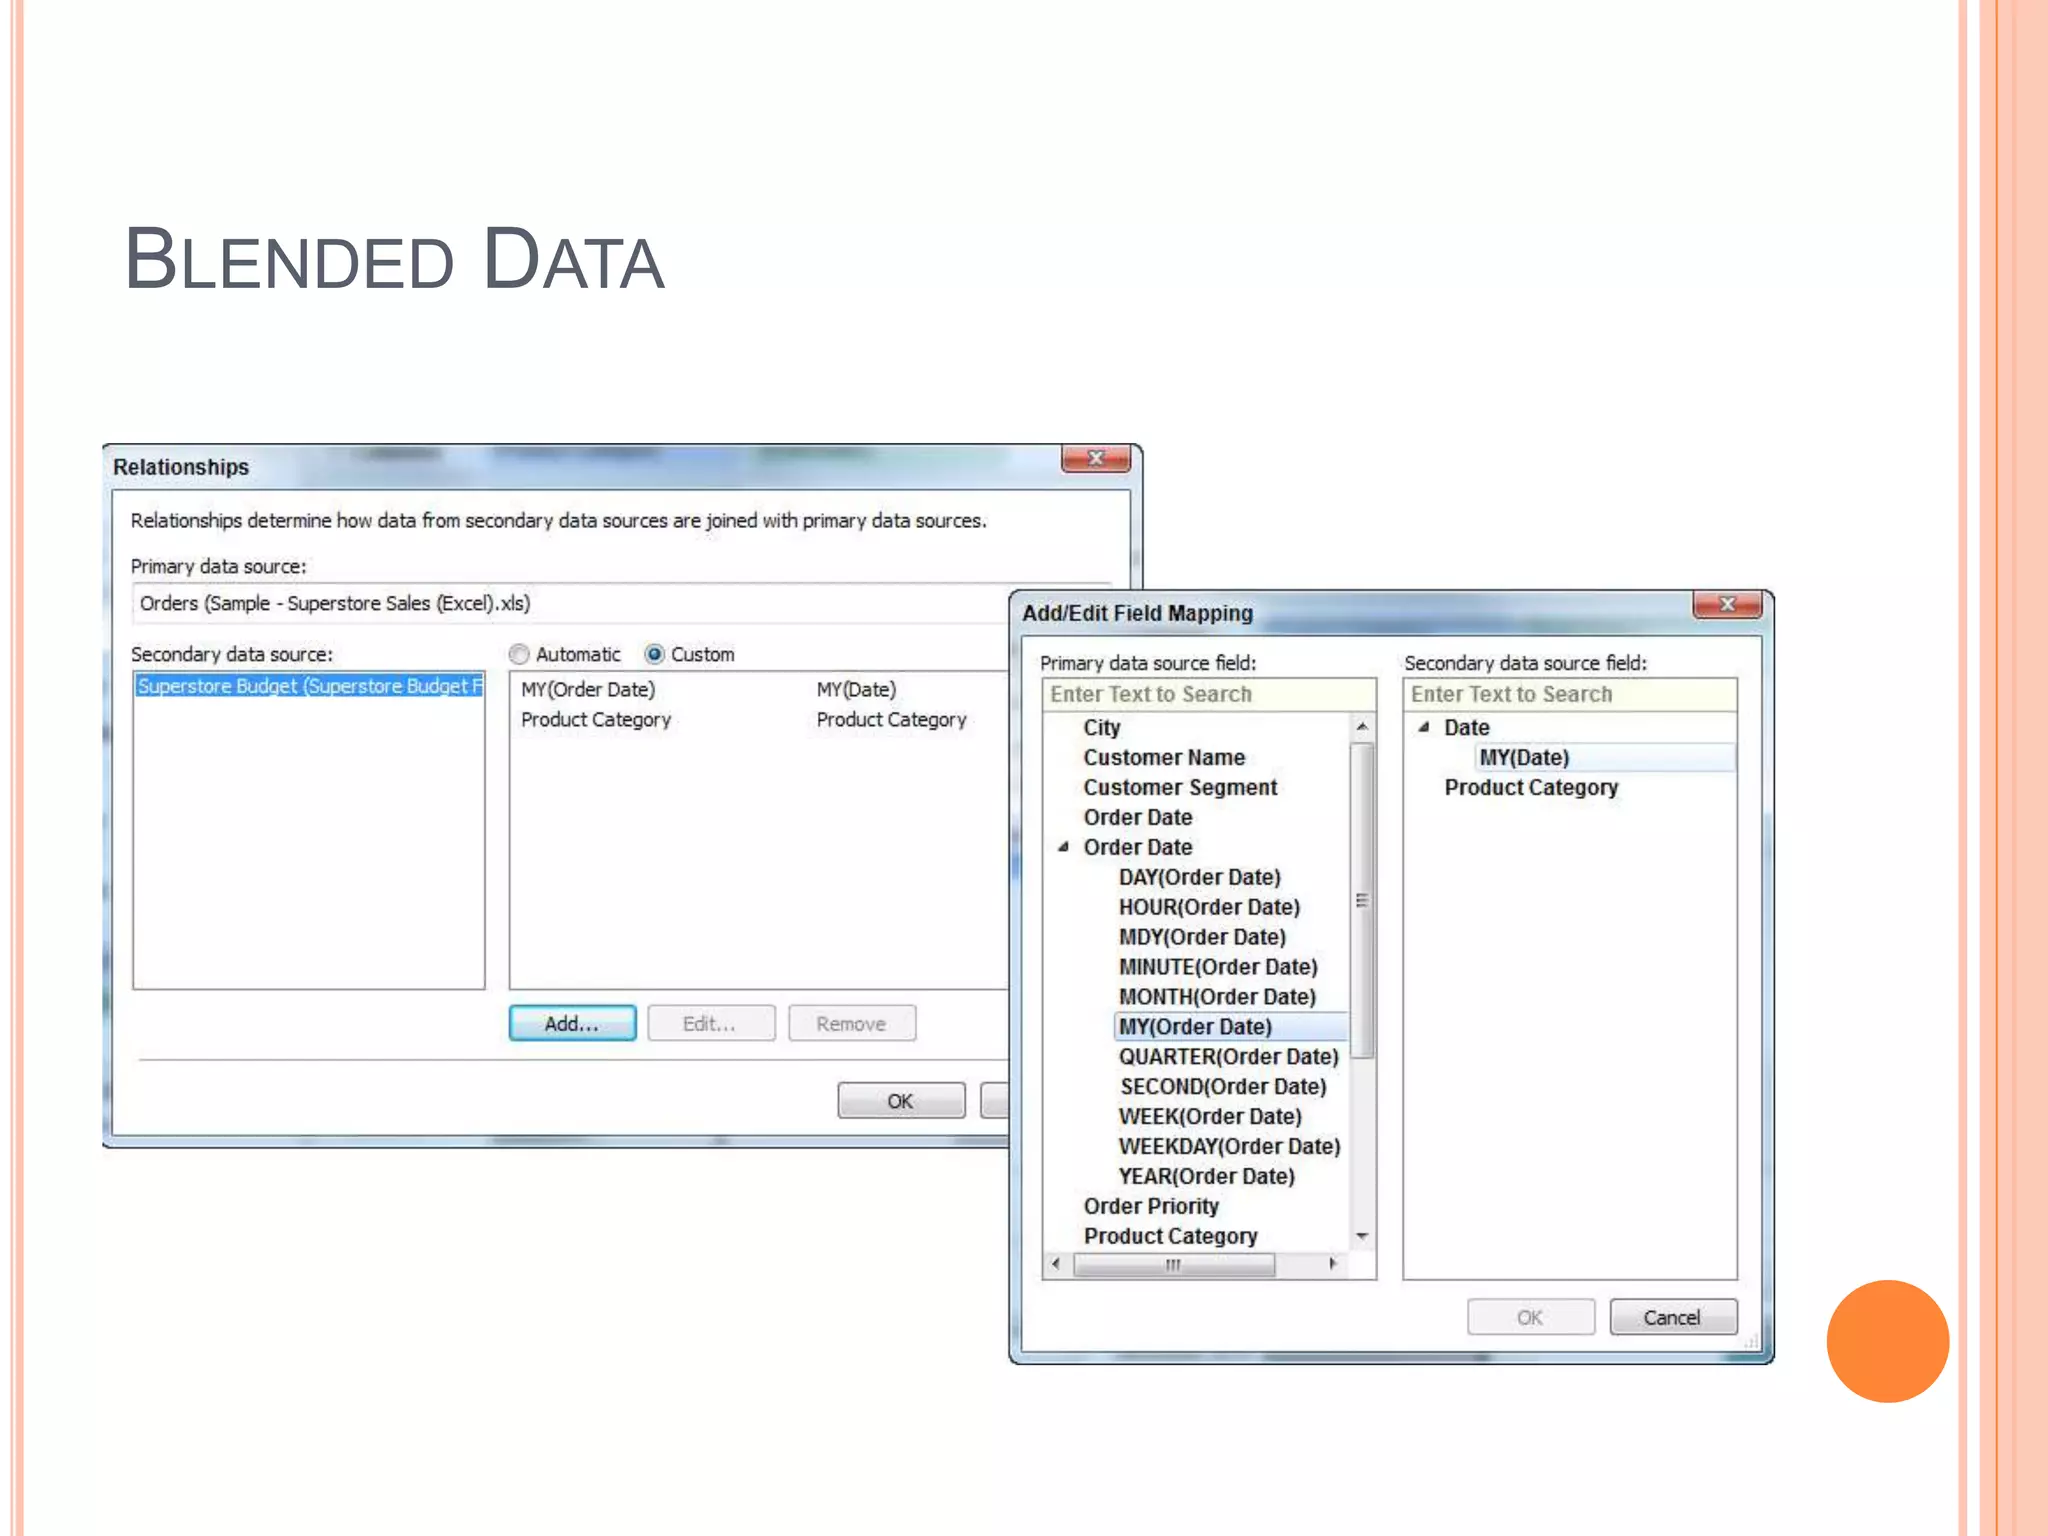Click the Add... button
The image size is (2048, 1536).
pos(572,1023)
